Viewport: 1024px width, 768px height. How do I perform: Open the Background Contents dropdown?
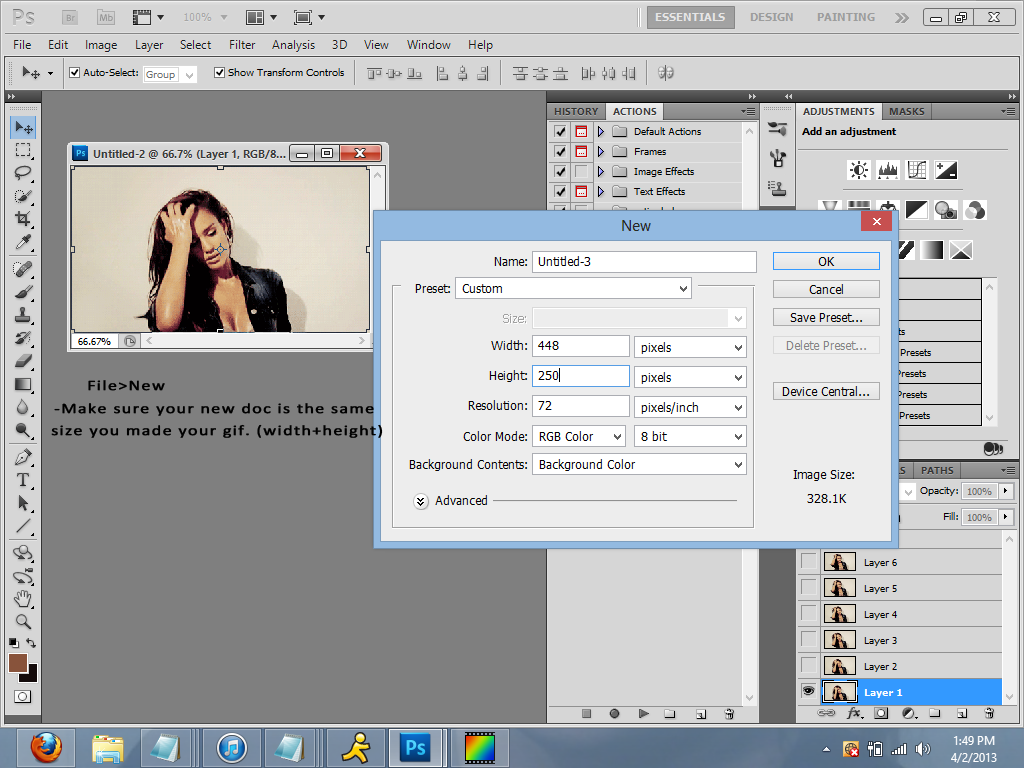point(639,465)
